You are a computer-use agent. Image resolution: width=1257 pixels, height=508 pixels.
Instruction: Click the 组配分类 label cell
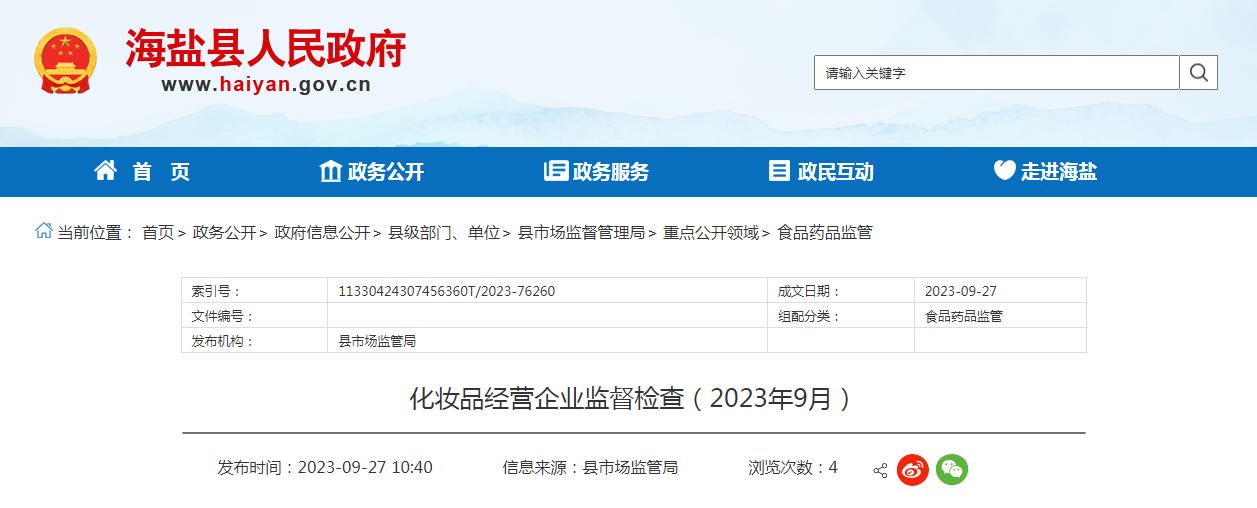tap(841, 316)
